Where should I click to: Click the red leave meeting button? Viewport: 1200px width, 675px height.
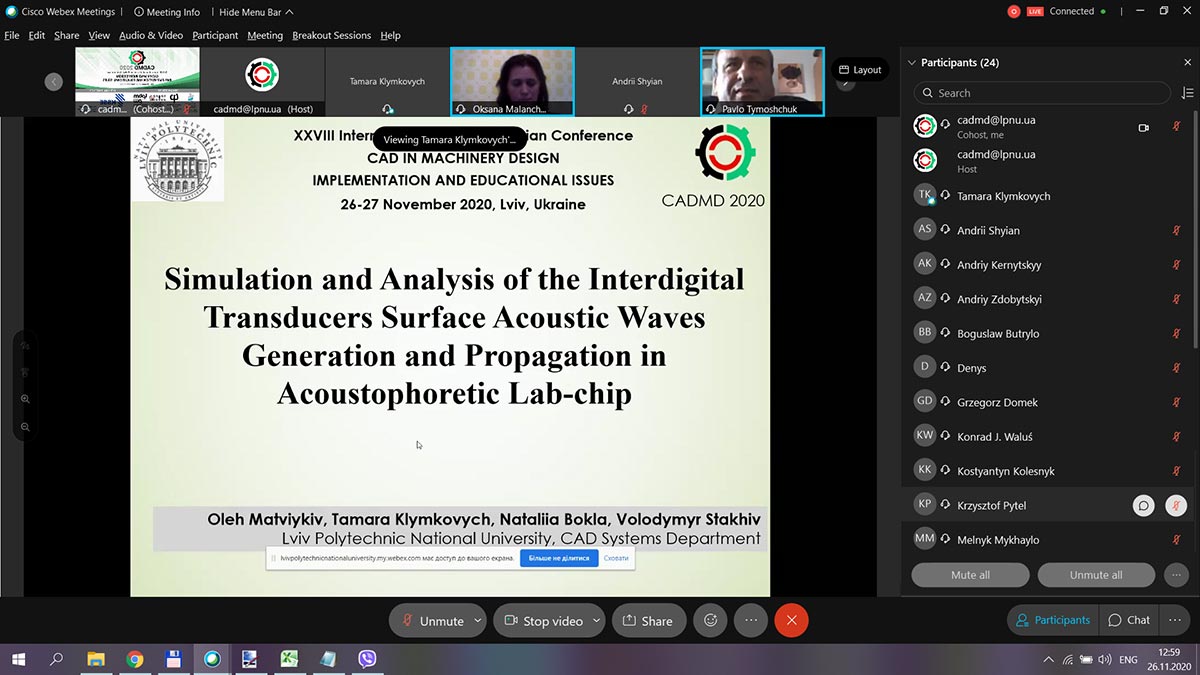click(791, 620)
